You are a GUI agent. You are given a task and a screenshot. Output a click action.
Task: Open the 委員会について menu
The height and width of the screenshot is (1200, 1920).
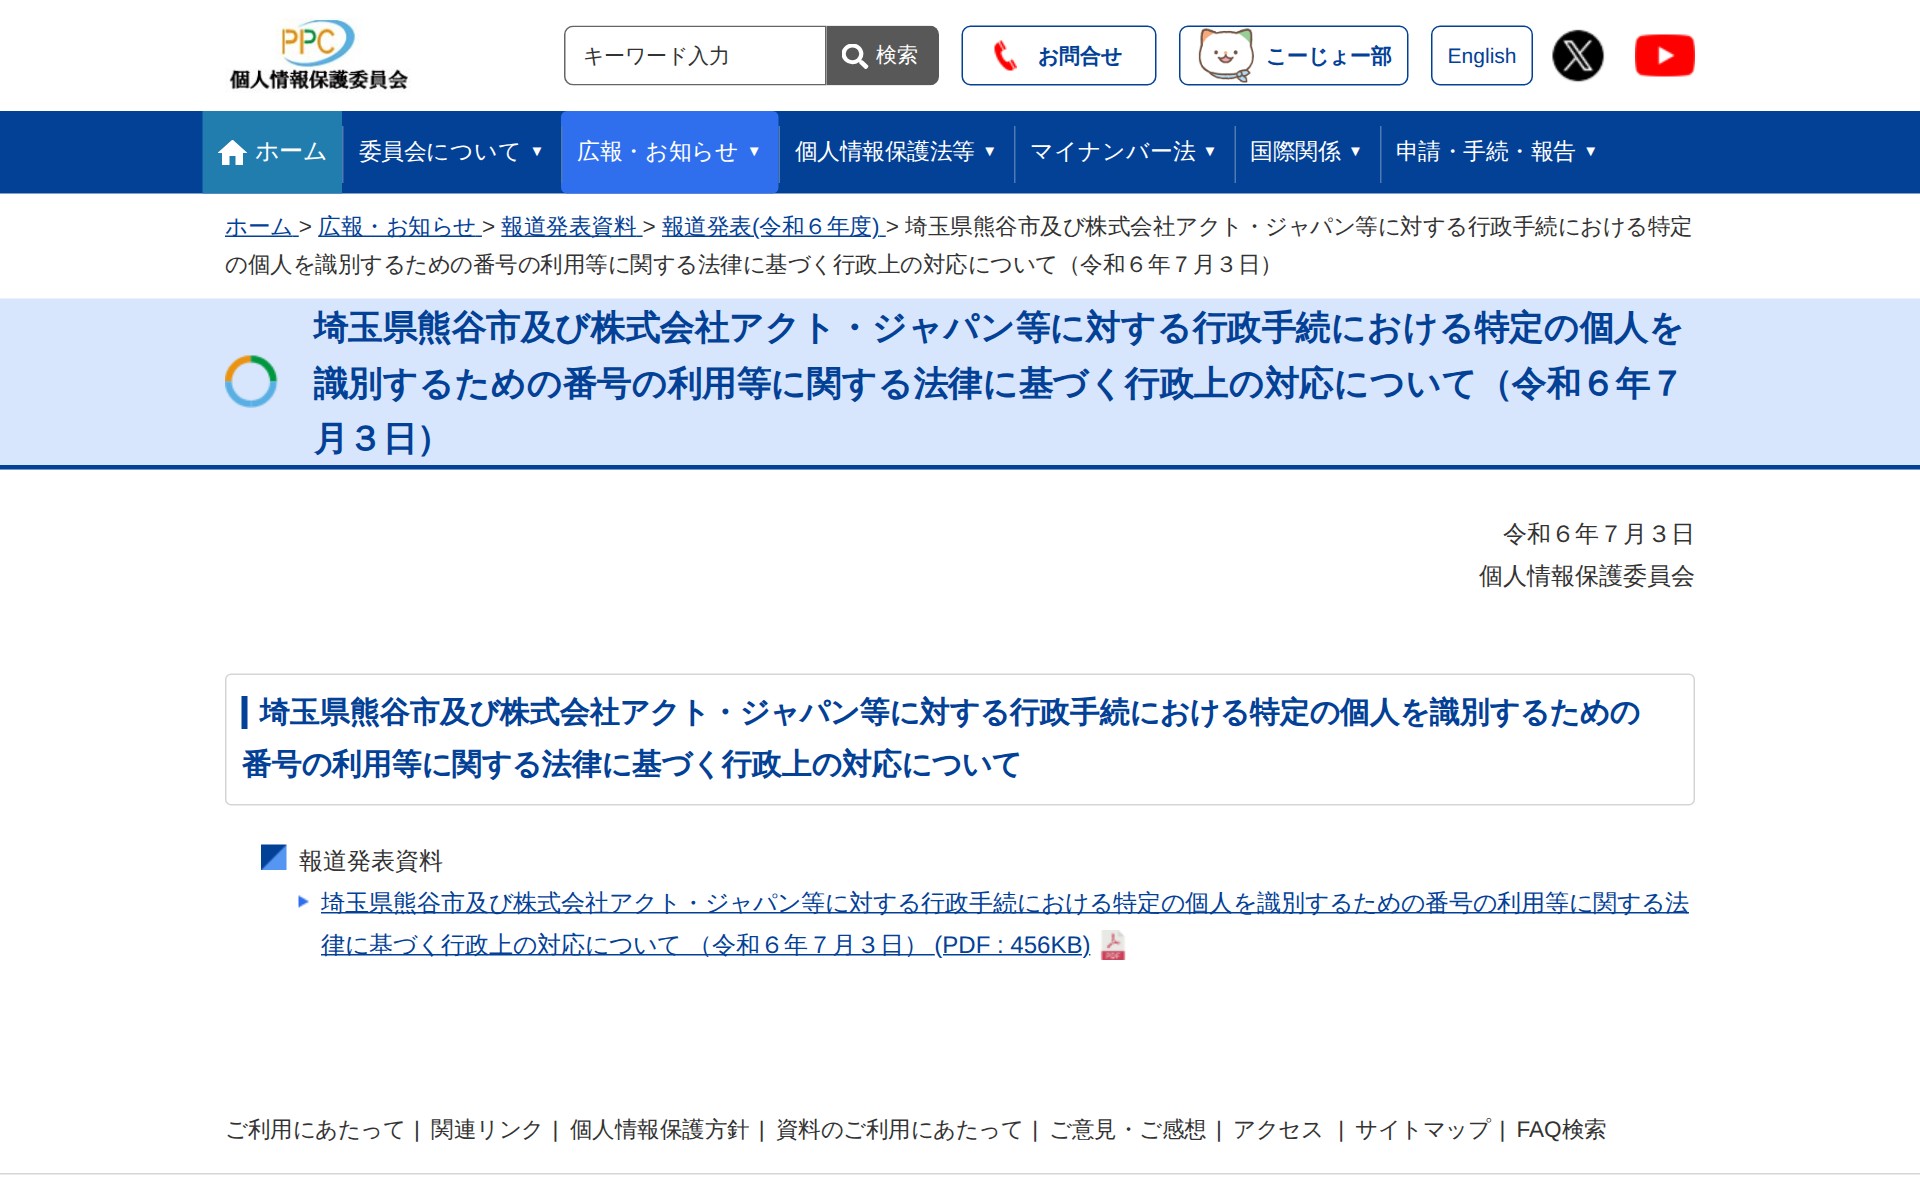(x=449, y=152)
